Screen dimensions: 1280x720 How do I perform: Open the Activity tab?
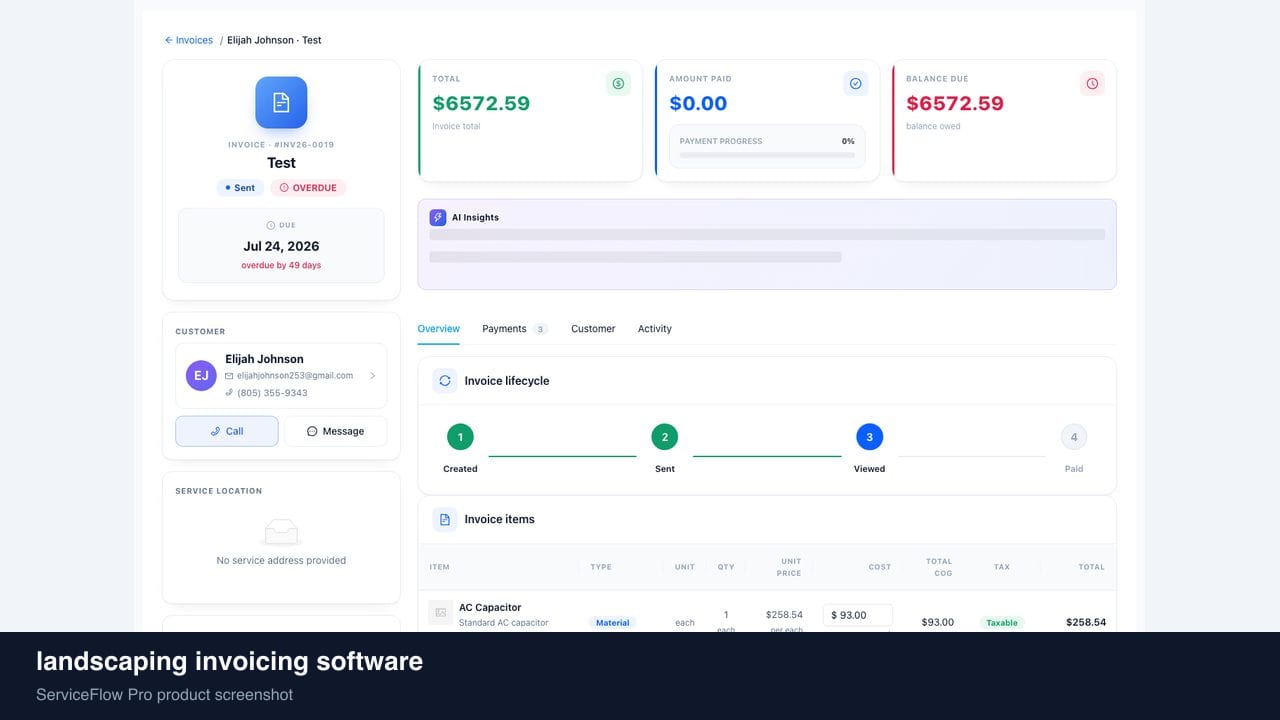(x=655, y=329)
